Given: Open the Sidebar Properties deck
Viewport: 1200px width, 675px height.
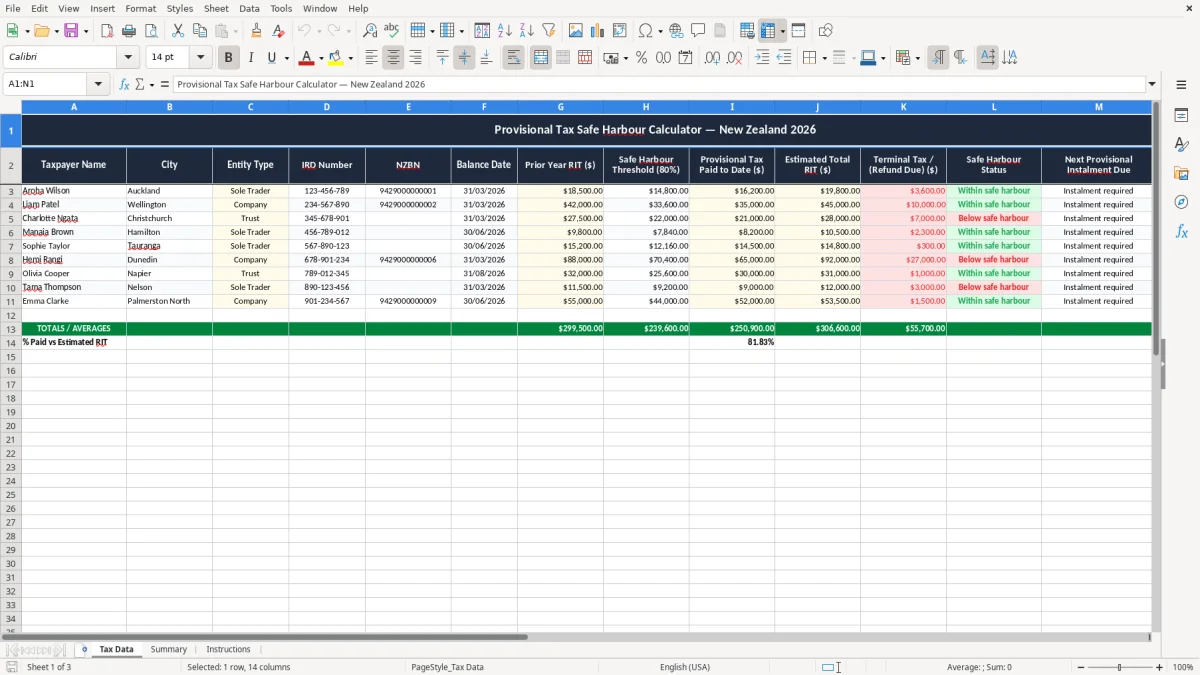Looking at the screenshot, I should coord(1181,116).
